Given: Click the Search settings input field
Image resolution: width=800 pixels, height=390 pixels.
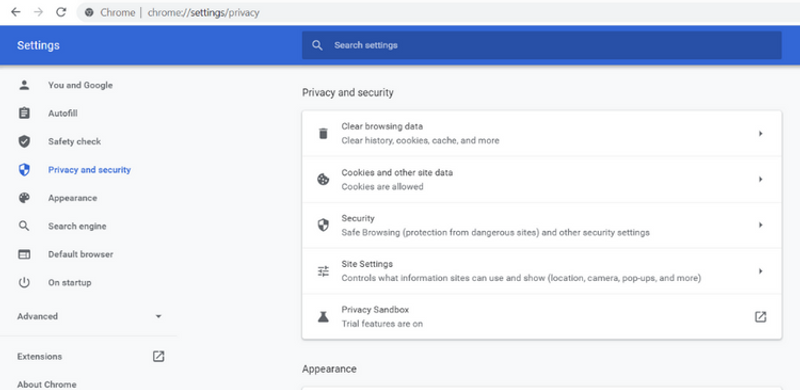Looking at the screenshot, I should pos(541,45).
